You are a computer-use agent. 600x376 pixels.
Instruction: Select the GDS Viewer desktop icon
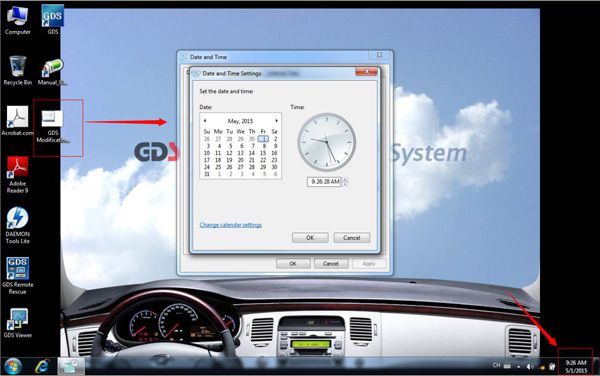tap(18, 323)
